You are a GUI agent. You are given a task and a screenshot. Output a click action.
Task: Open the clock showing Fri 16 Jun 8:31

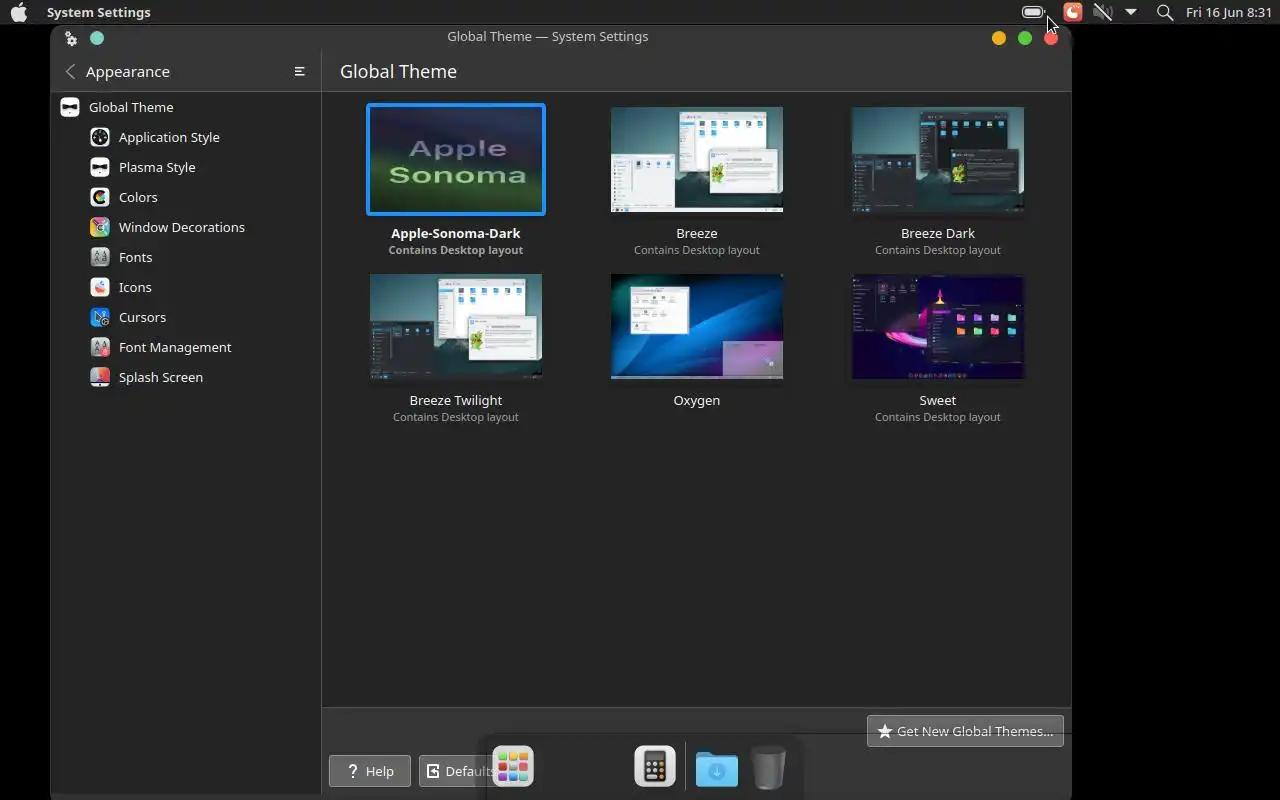click(1228, 12)
